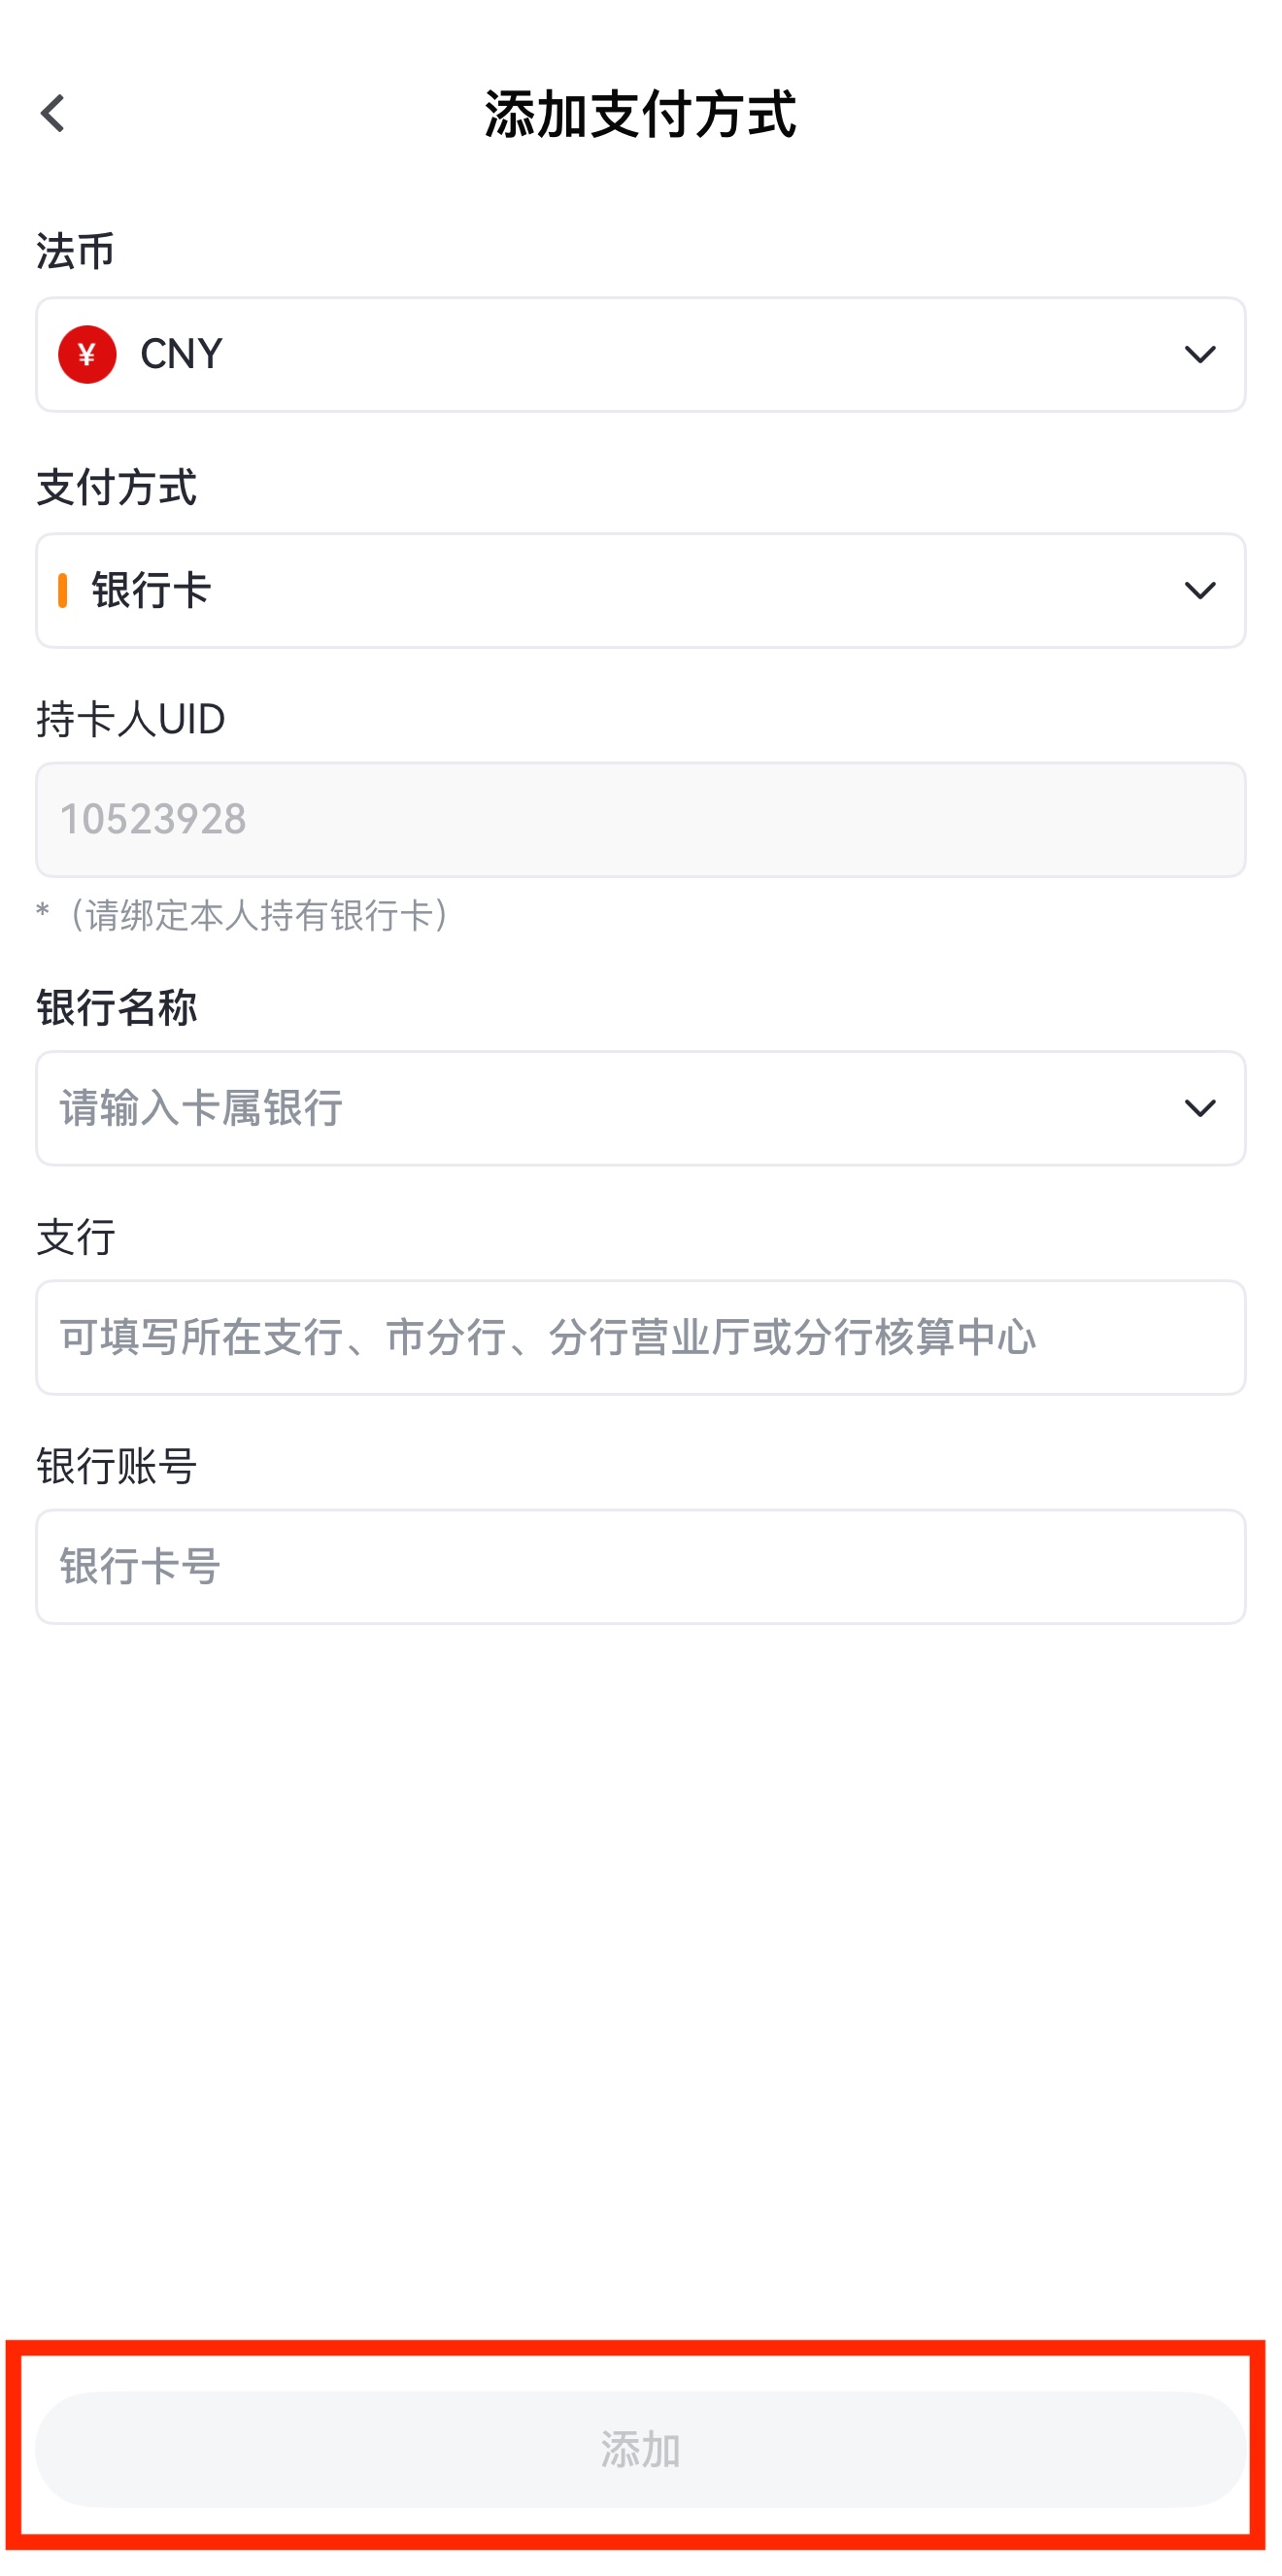Screen dimensions: 1282x2576
Task: Click the red yen CNY icon
Action: click(x=87, y=354)
